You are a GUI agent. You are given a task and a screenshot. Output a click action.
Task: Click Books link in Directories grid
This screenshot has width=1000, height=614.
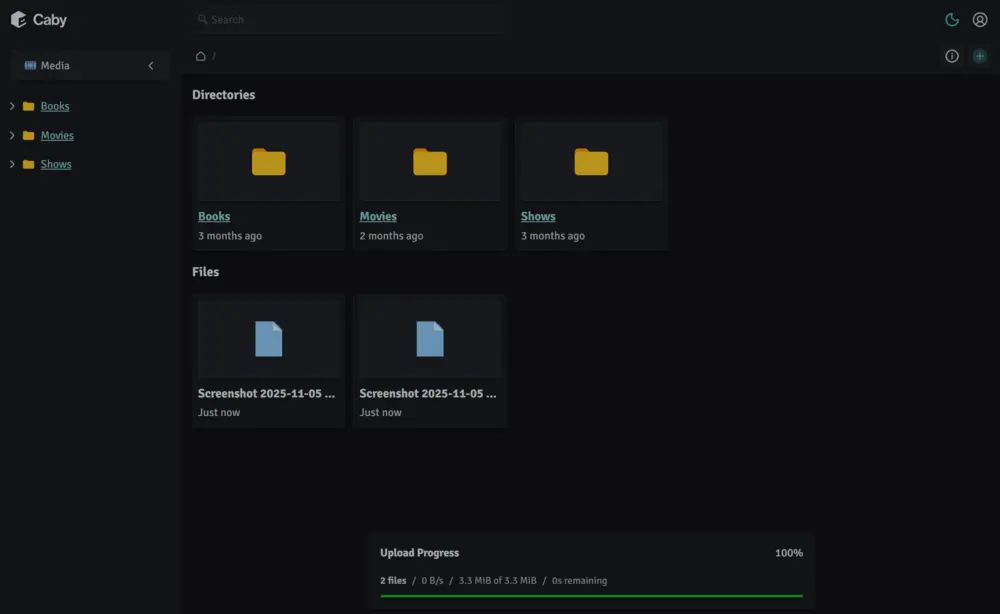(214, 216)
